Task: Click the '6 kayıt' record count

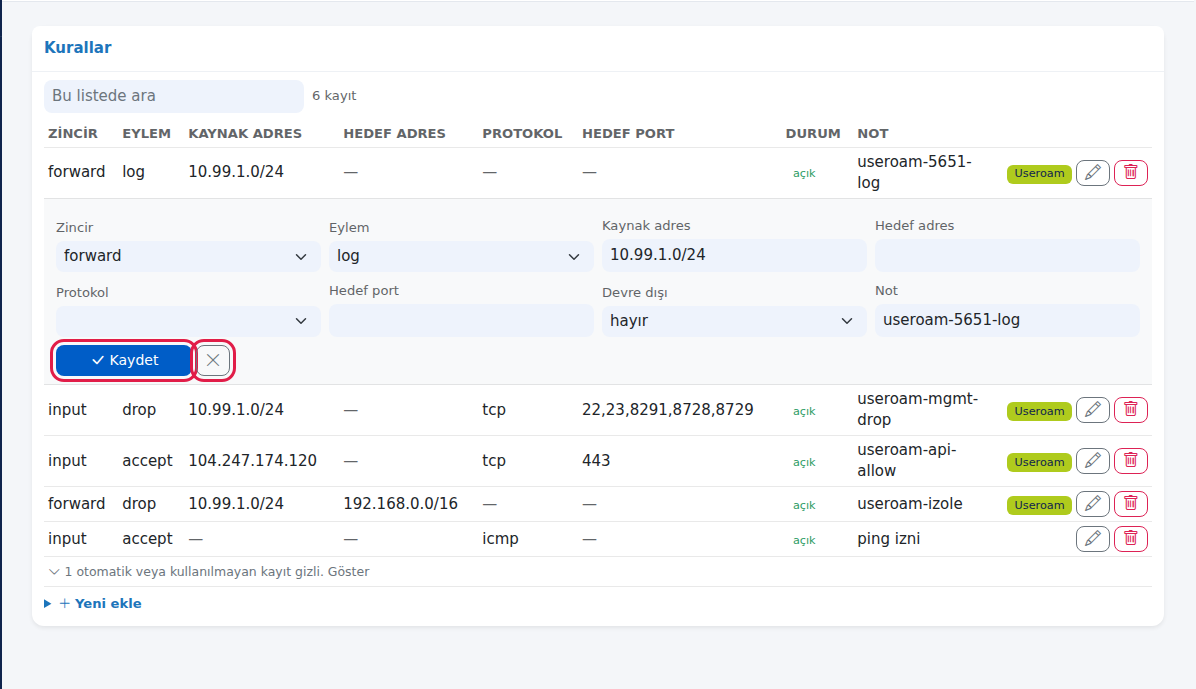Action: tap(334, 96)
